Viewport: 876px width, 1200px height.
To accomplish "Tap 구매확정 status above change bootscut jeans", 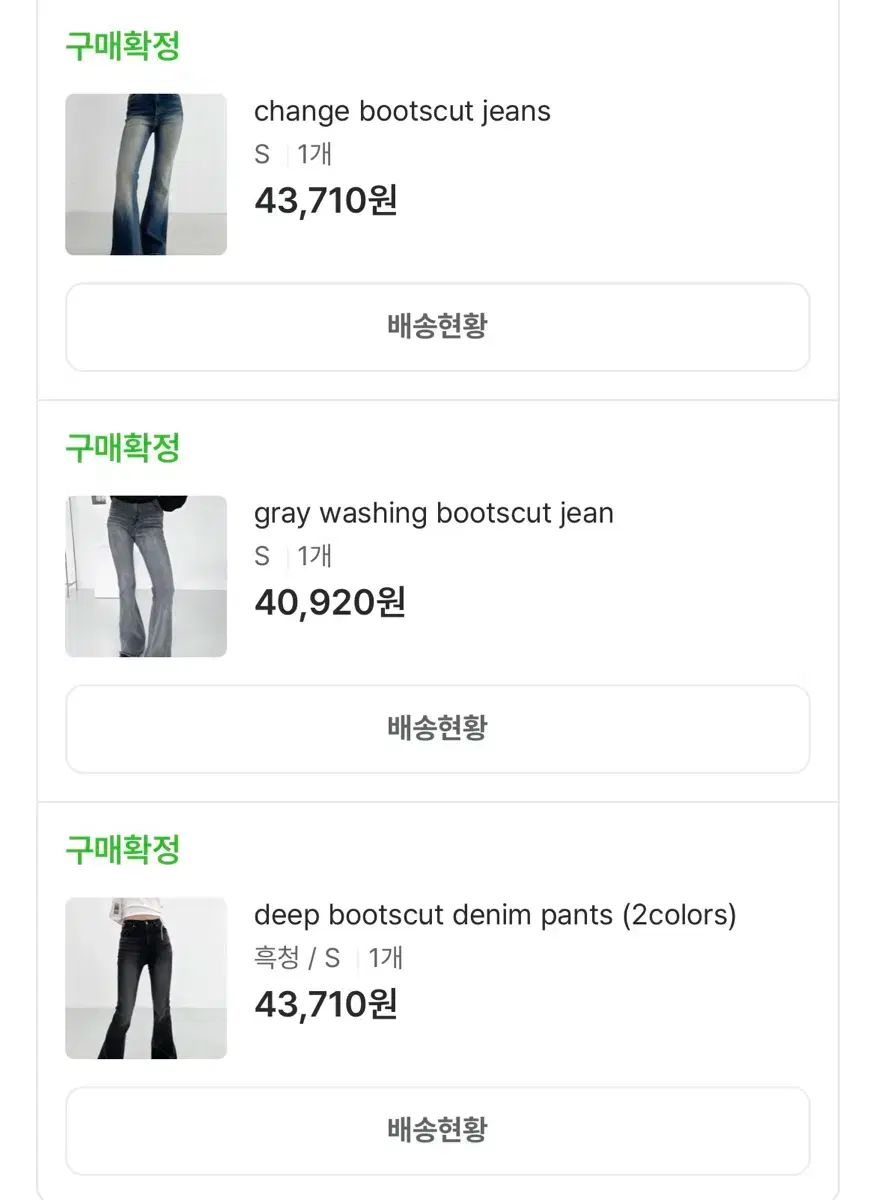I will coord(122,46).
